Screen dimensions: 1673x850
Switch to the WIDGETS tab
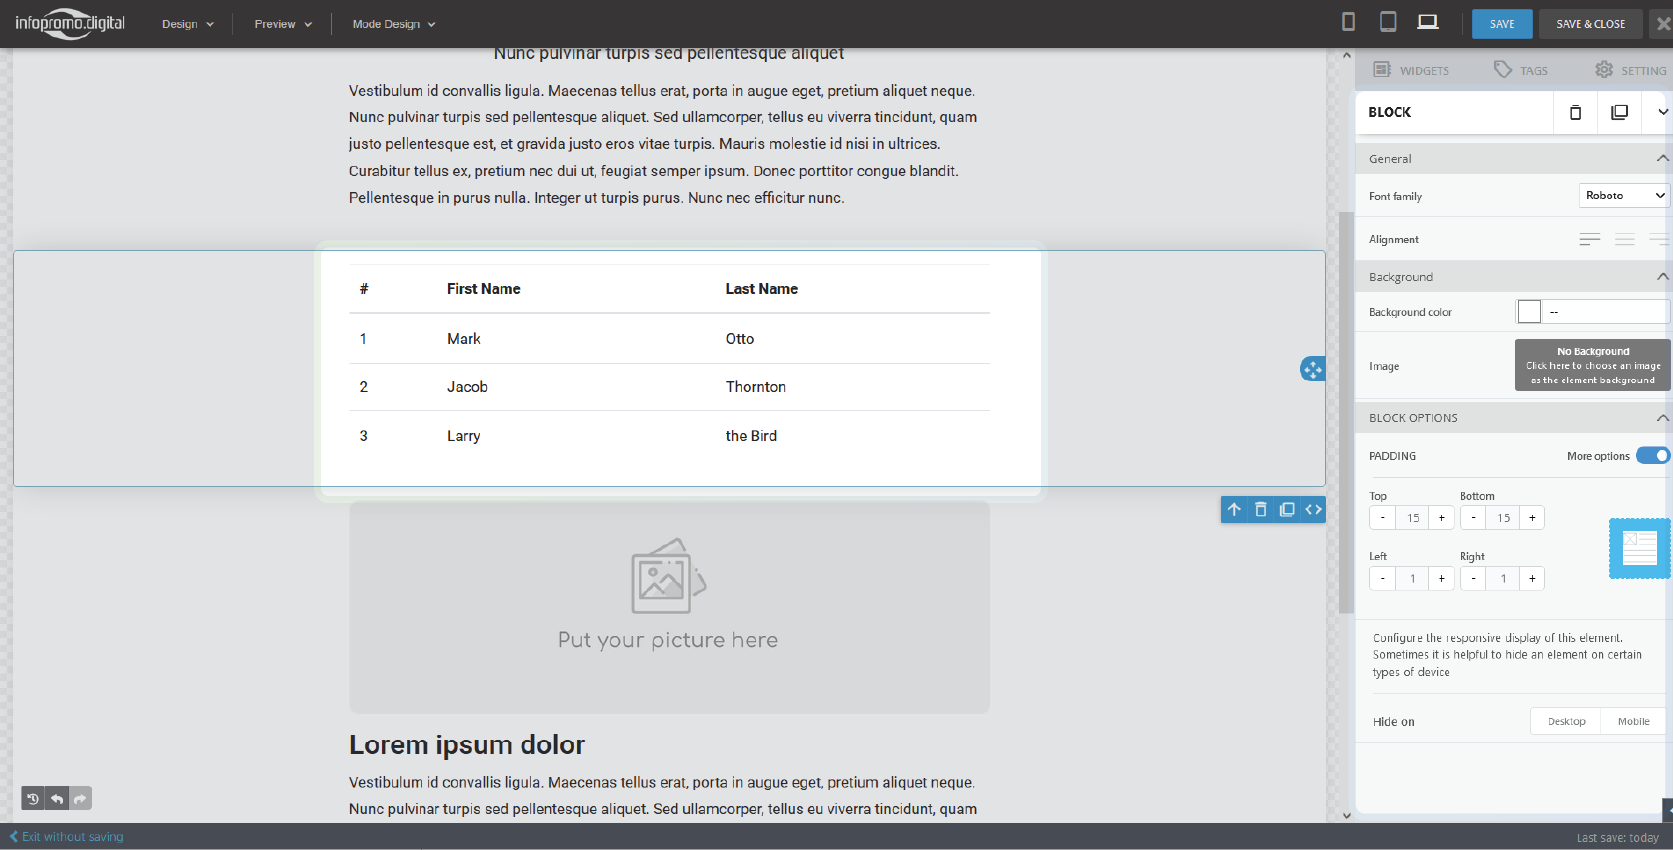coord(1411,70)
